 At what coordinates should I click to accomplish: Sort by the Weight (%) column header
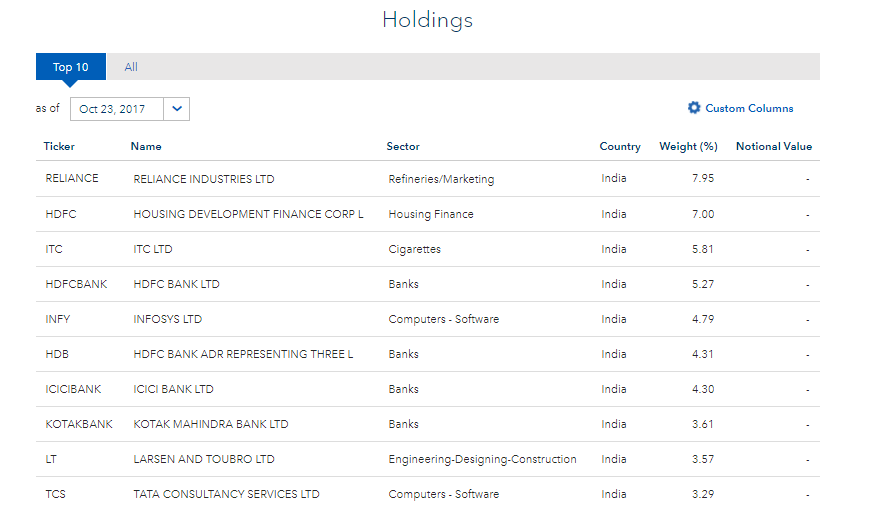click(x=688, y=146)
